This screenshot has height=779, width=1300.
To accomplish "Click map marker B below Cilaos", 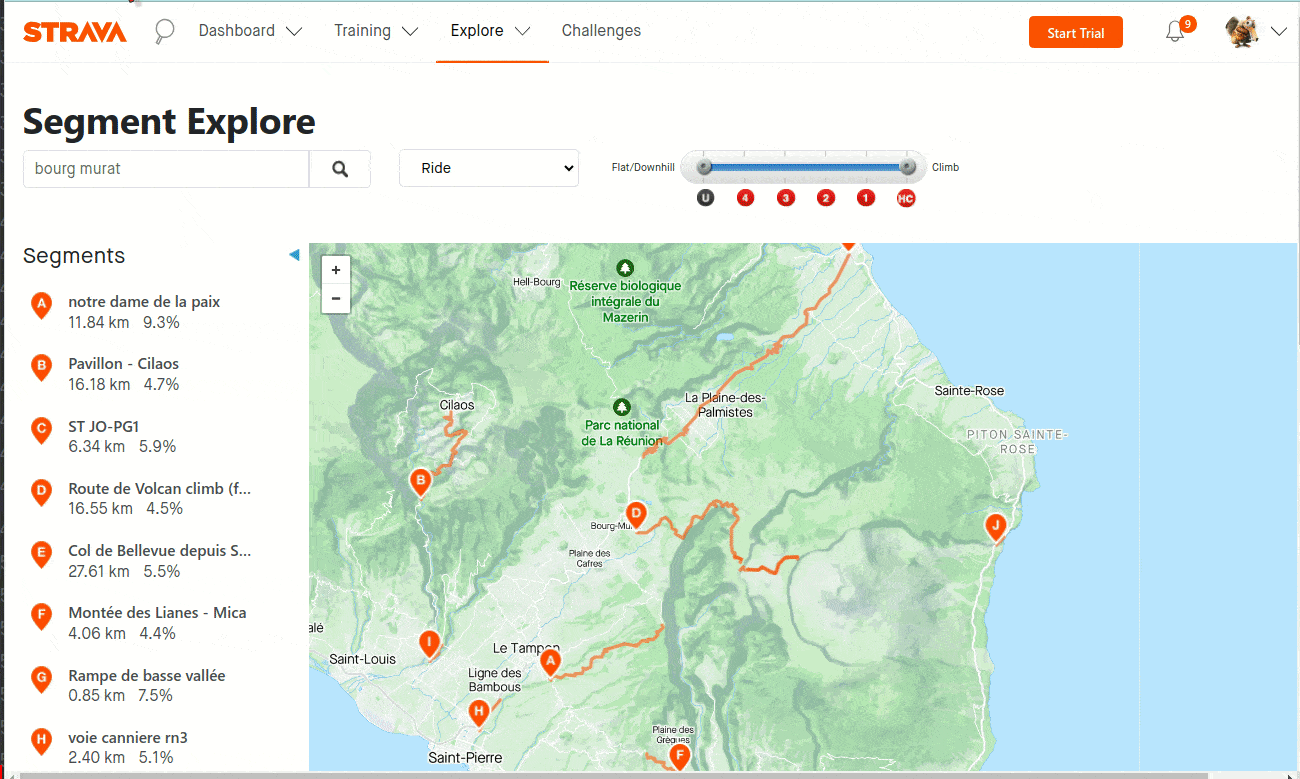I will (x=421, y=481).
